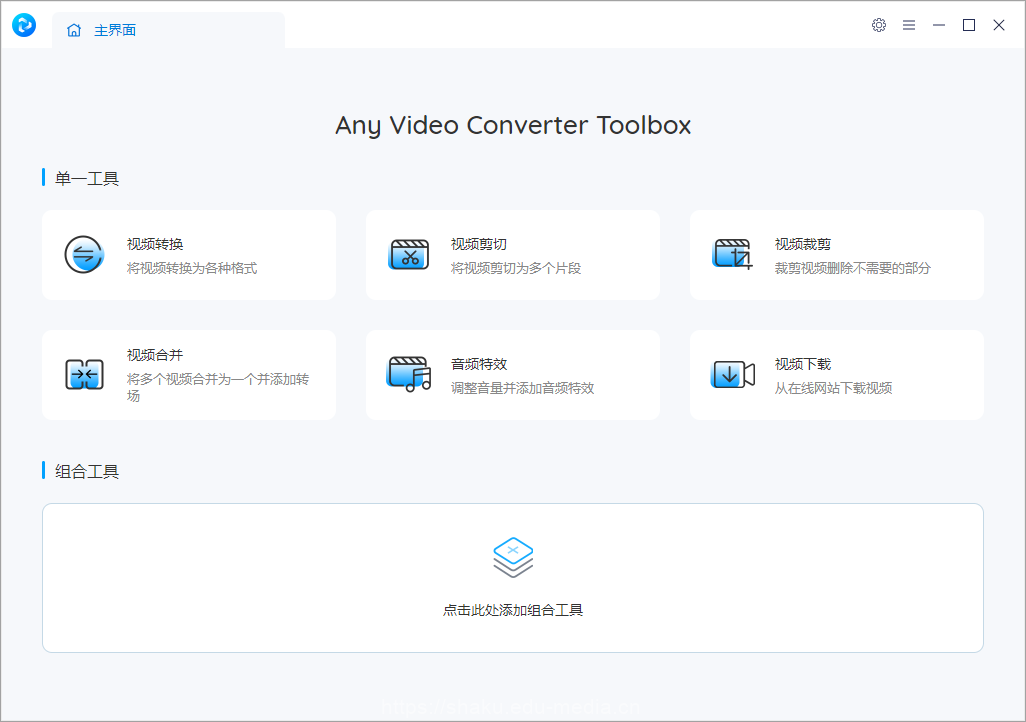Select the 视频裁剪 tool card
1026x722 pixels.
836,254
